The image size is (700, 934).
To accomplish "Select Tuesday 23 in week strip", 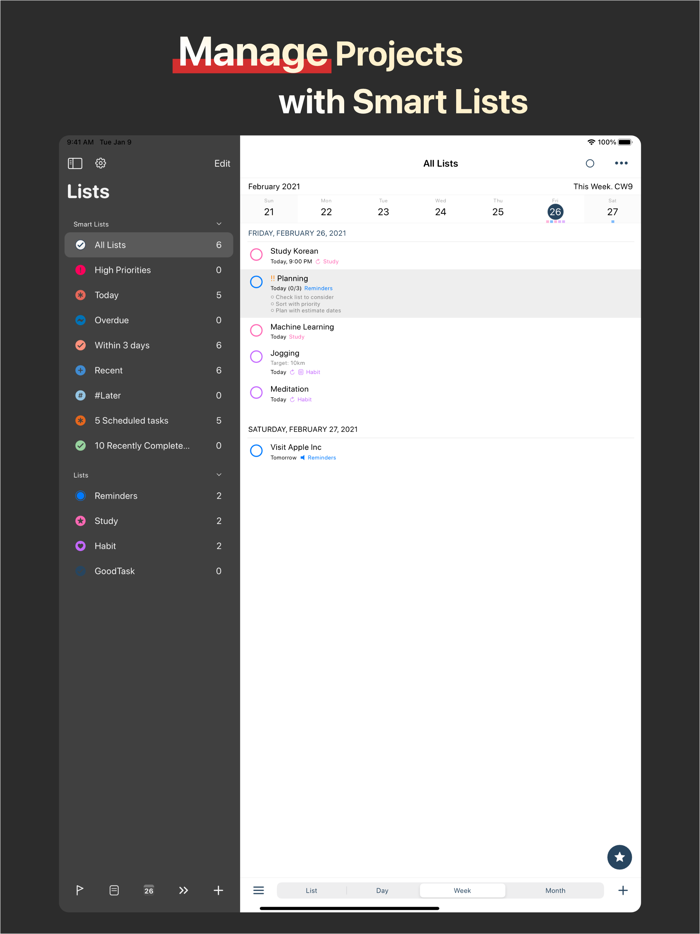I will click(384, 208).
